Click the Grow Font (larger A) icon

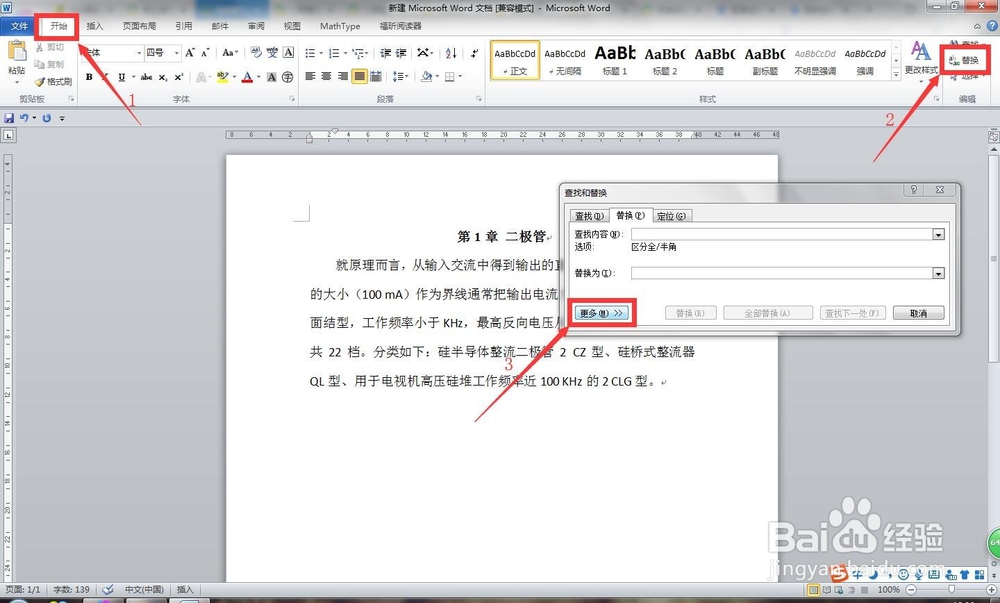pos(190,53)
